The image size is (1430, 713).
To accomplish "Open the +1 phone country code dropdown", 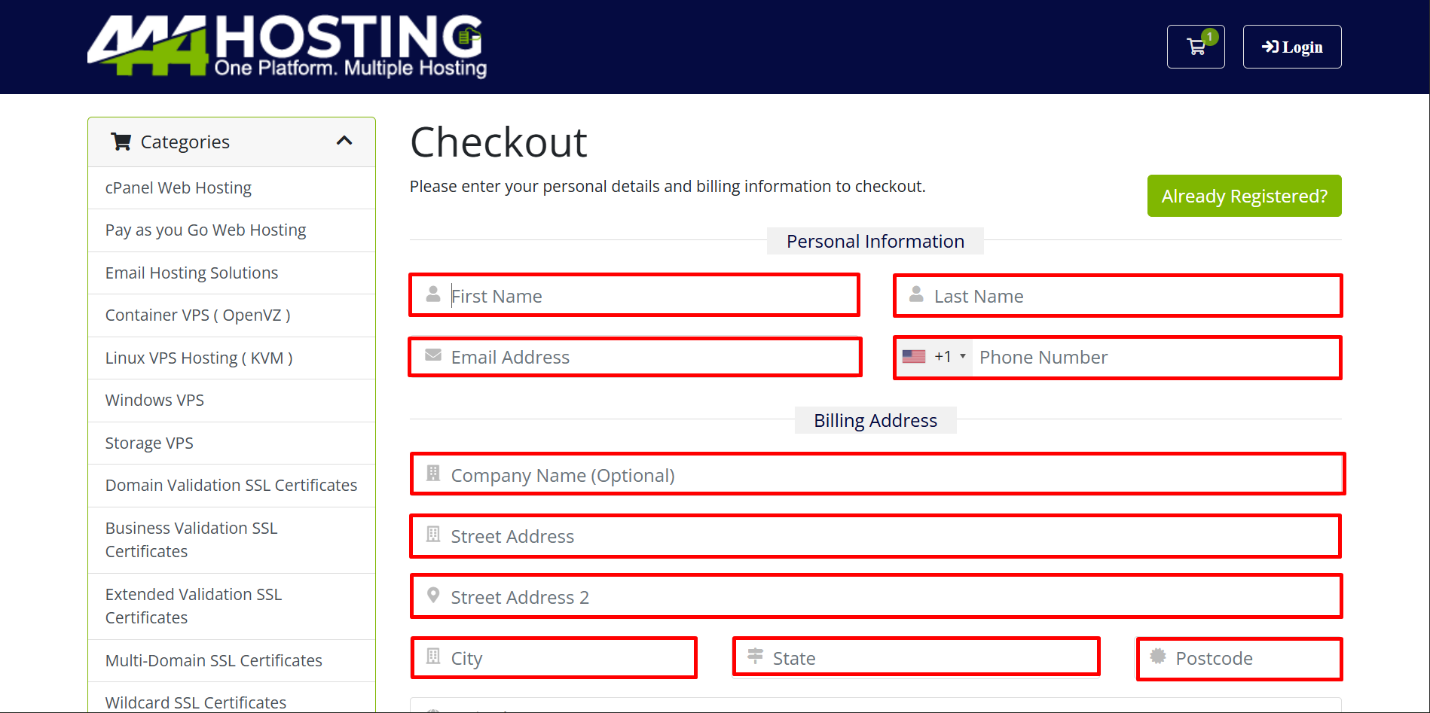I will coord(951,357).
